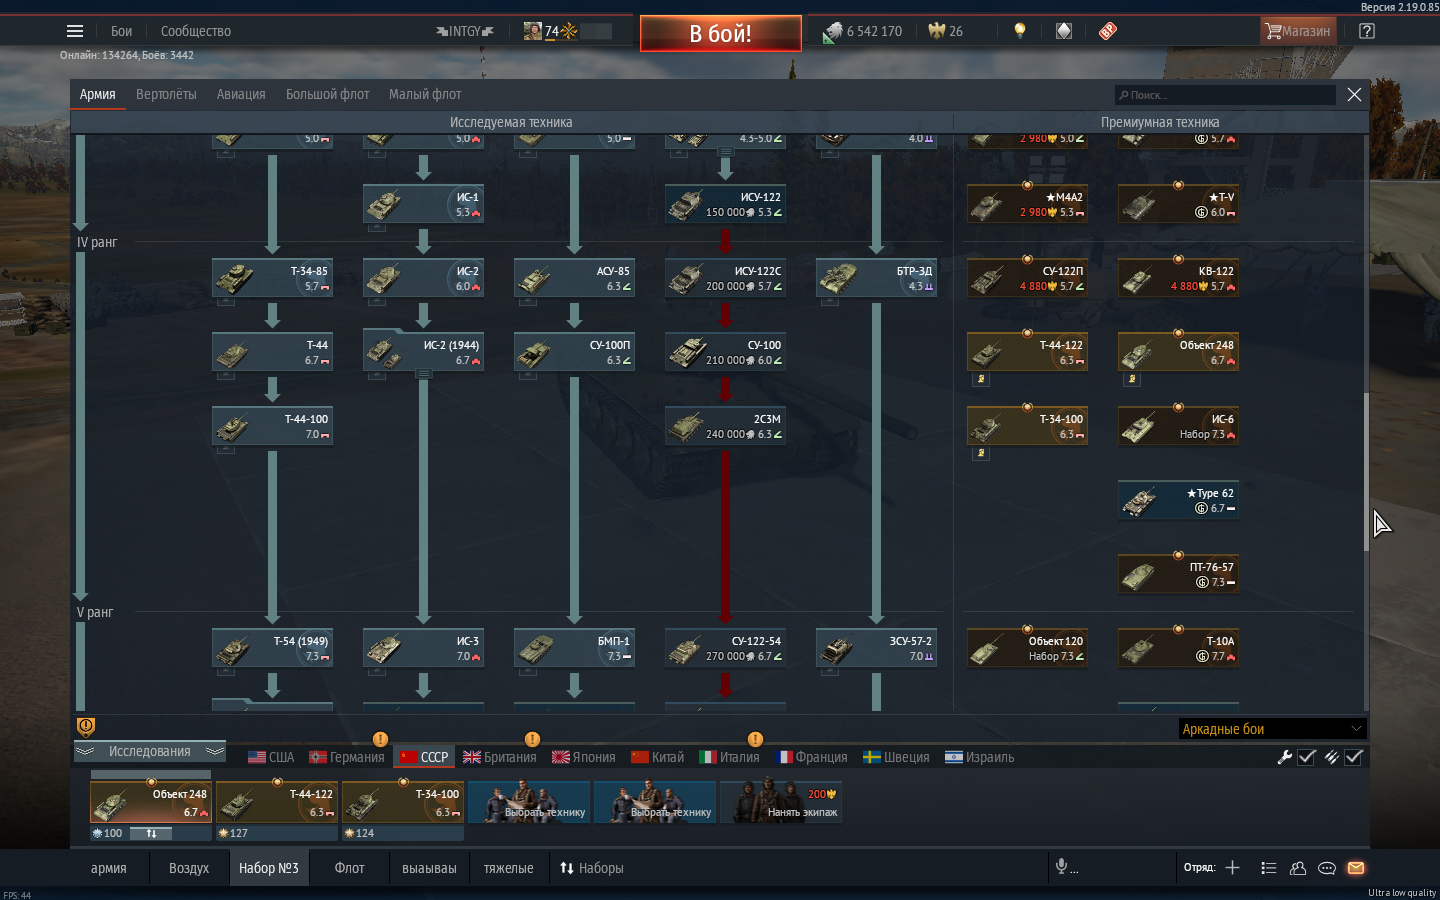Select premium М4А2 tank card
The image size is (1440, 900).
(x=1027, y=204)
